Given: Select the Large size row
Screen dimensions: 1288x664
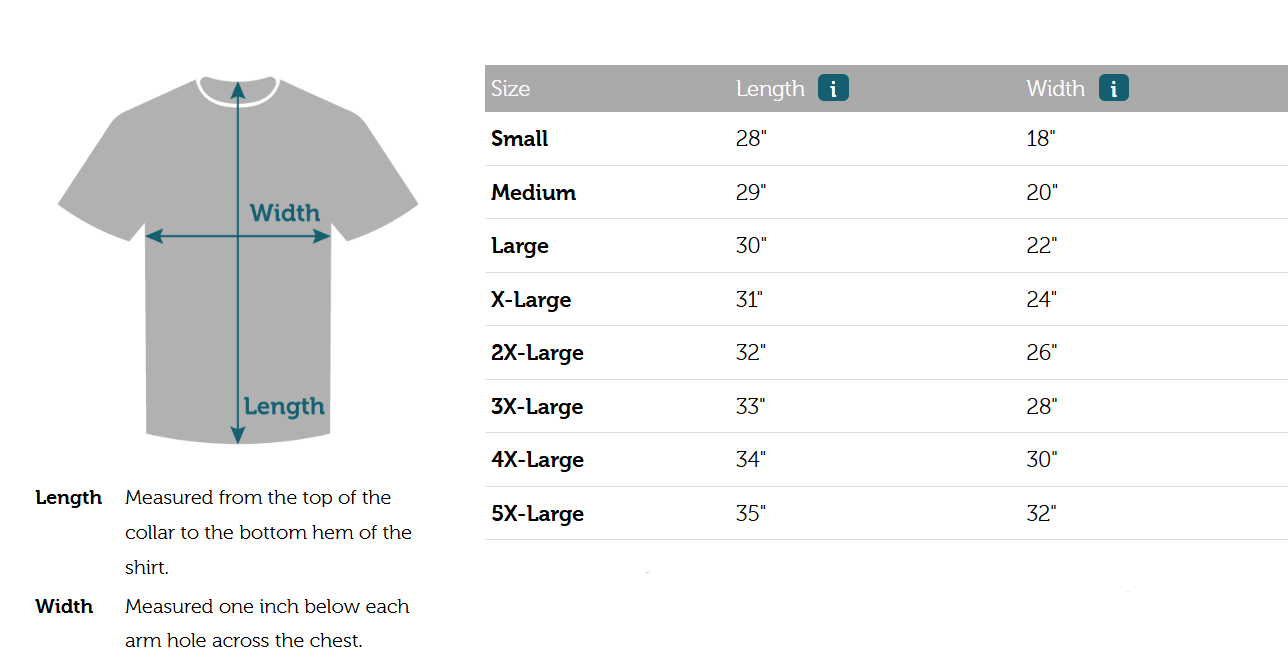Looking at the screenshot, I should (520, 246).
